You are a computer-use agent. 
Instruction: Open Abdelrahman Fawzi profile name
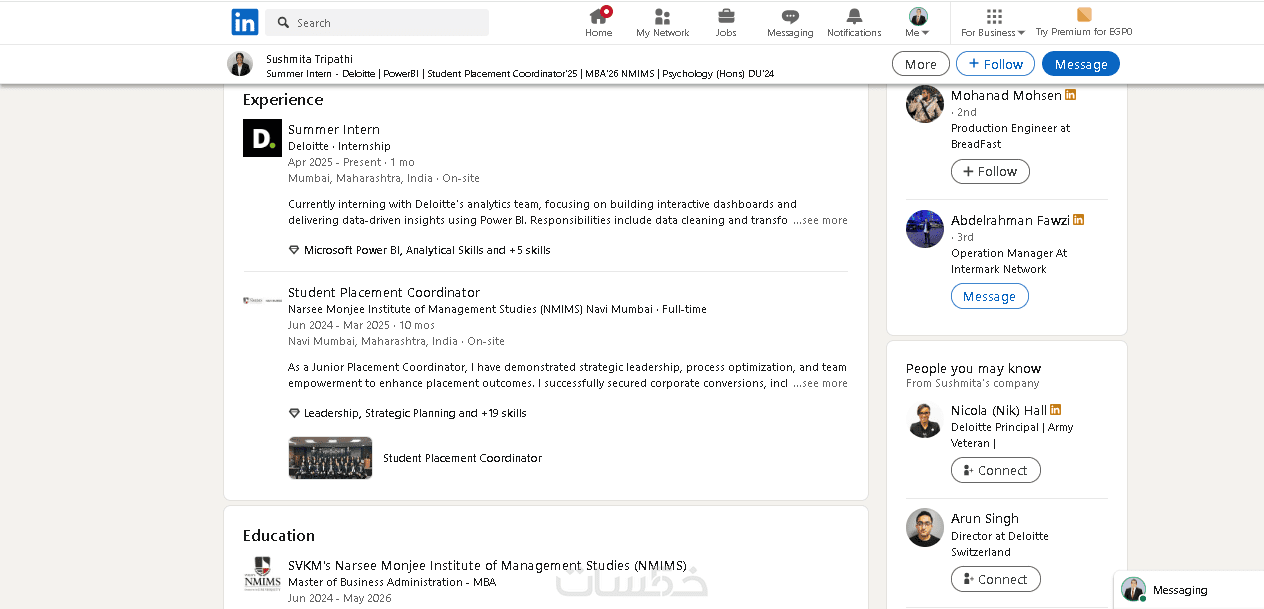pos(1010,220)
